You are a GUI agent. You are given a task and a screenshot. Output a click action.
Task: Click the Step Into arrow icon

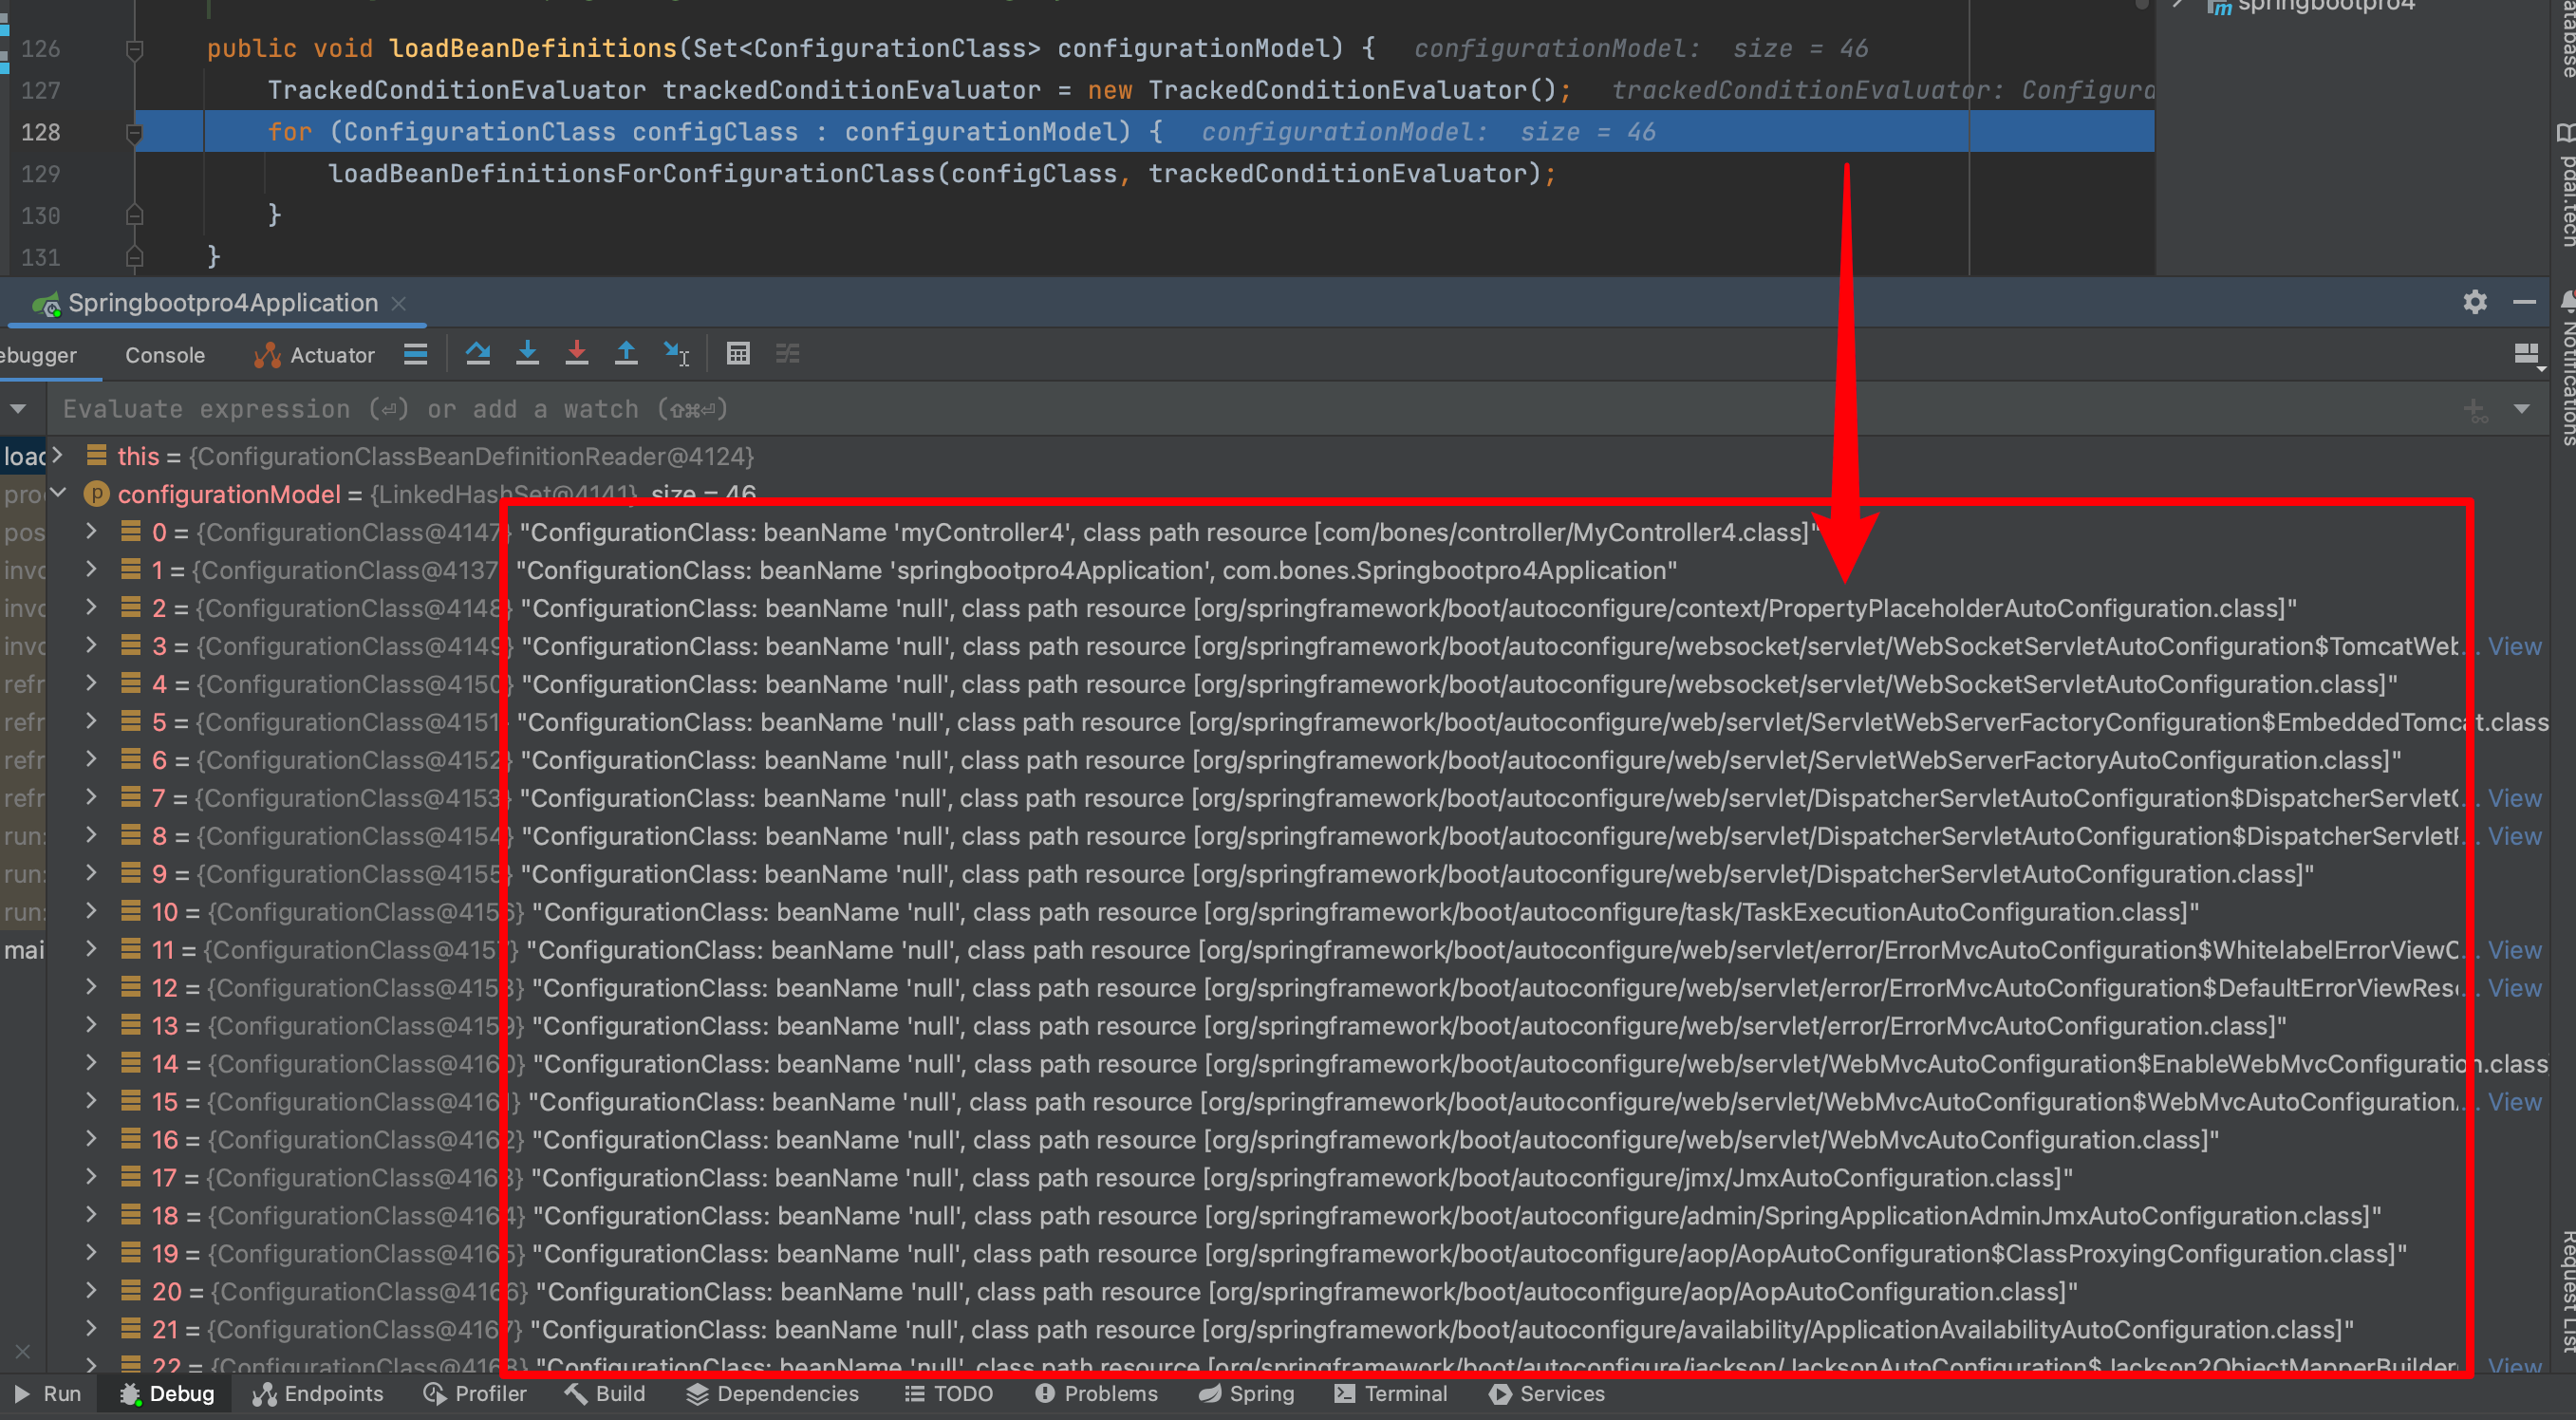[527, 354]
